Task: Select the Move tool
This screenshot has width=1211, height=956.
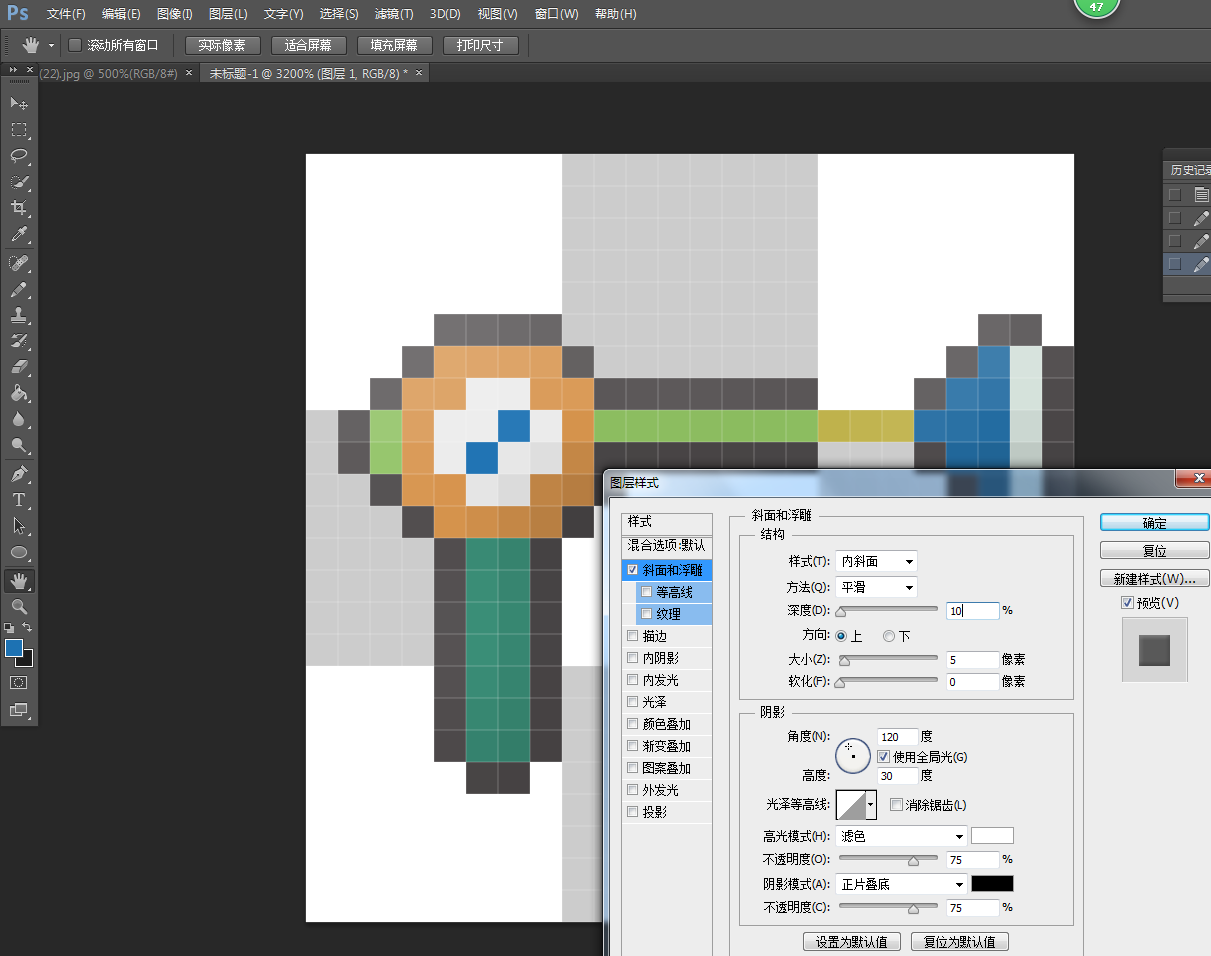Action: click(19, 103)
